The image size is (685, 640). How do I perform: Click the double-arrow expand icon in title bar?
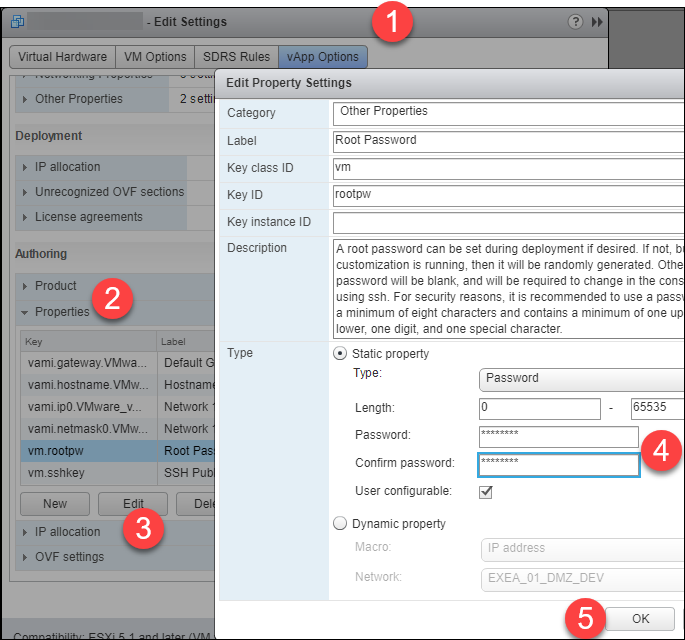(x=598, y=21)
